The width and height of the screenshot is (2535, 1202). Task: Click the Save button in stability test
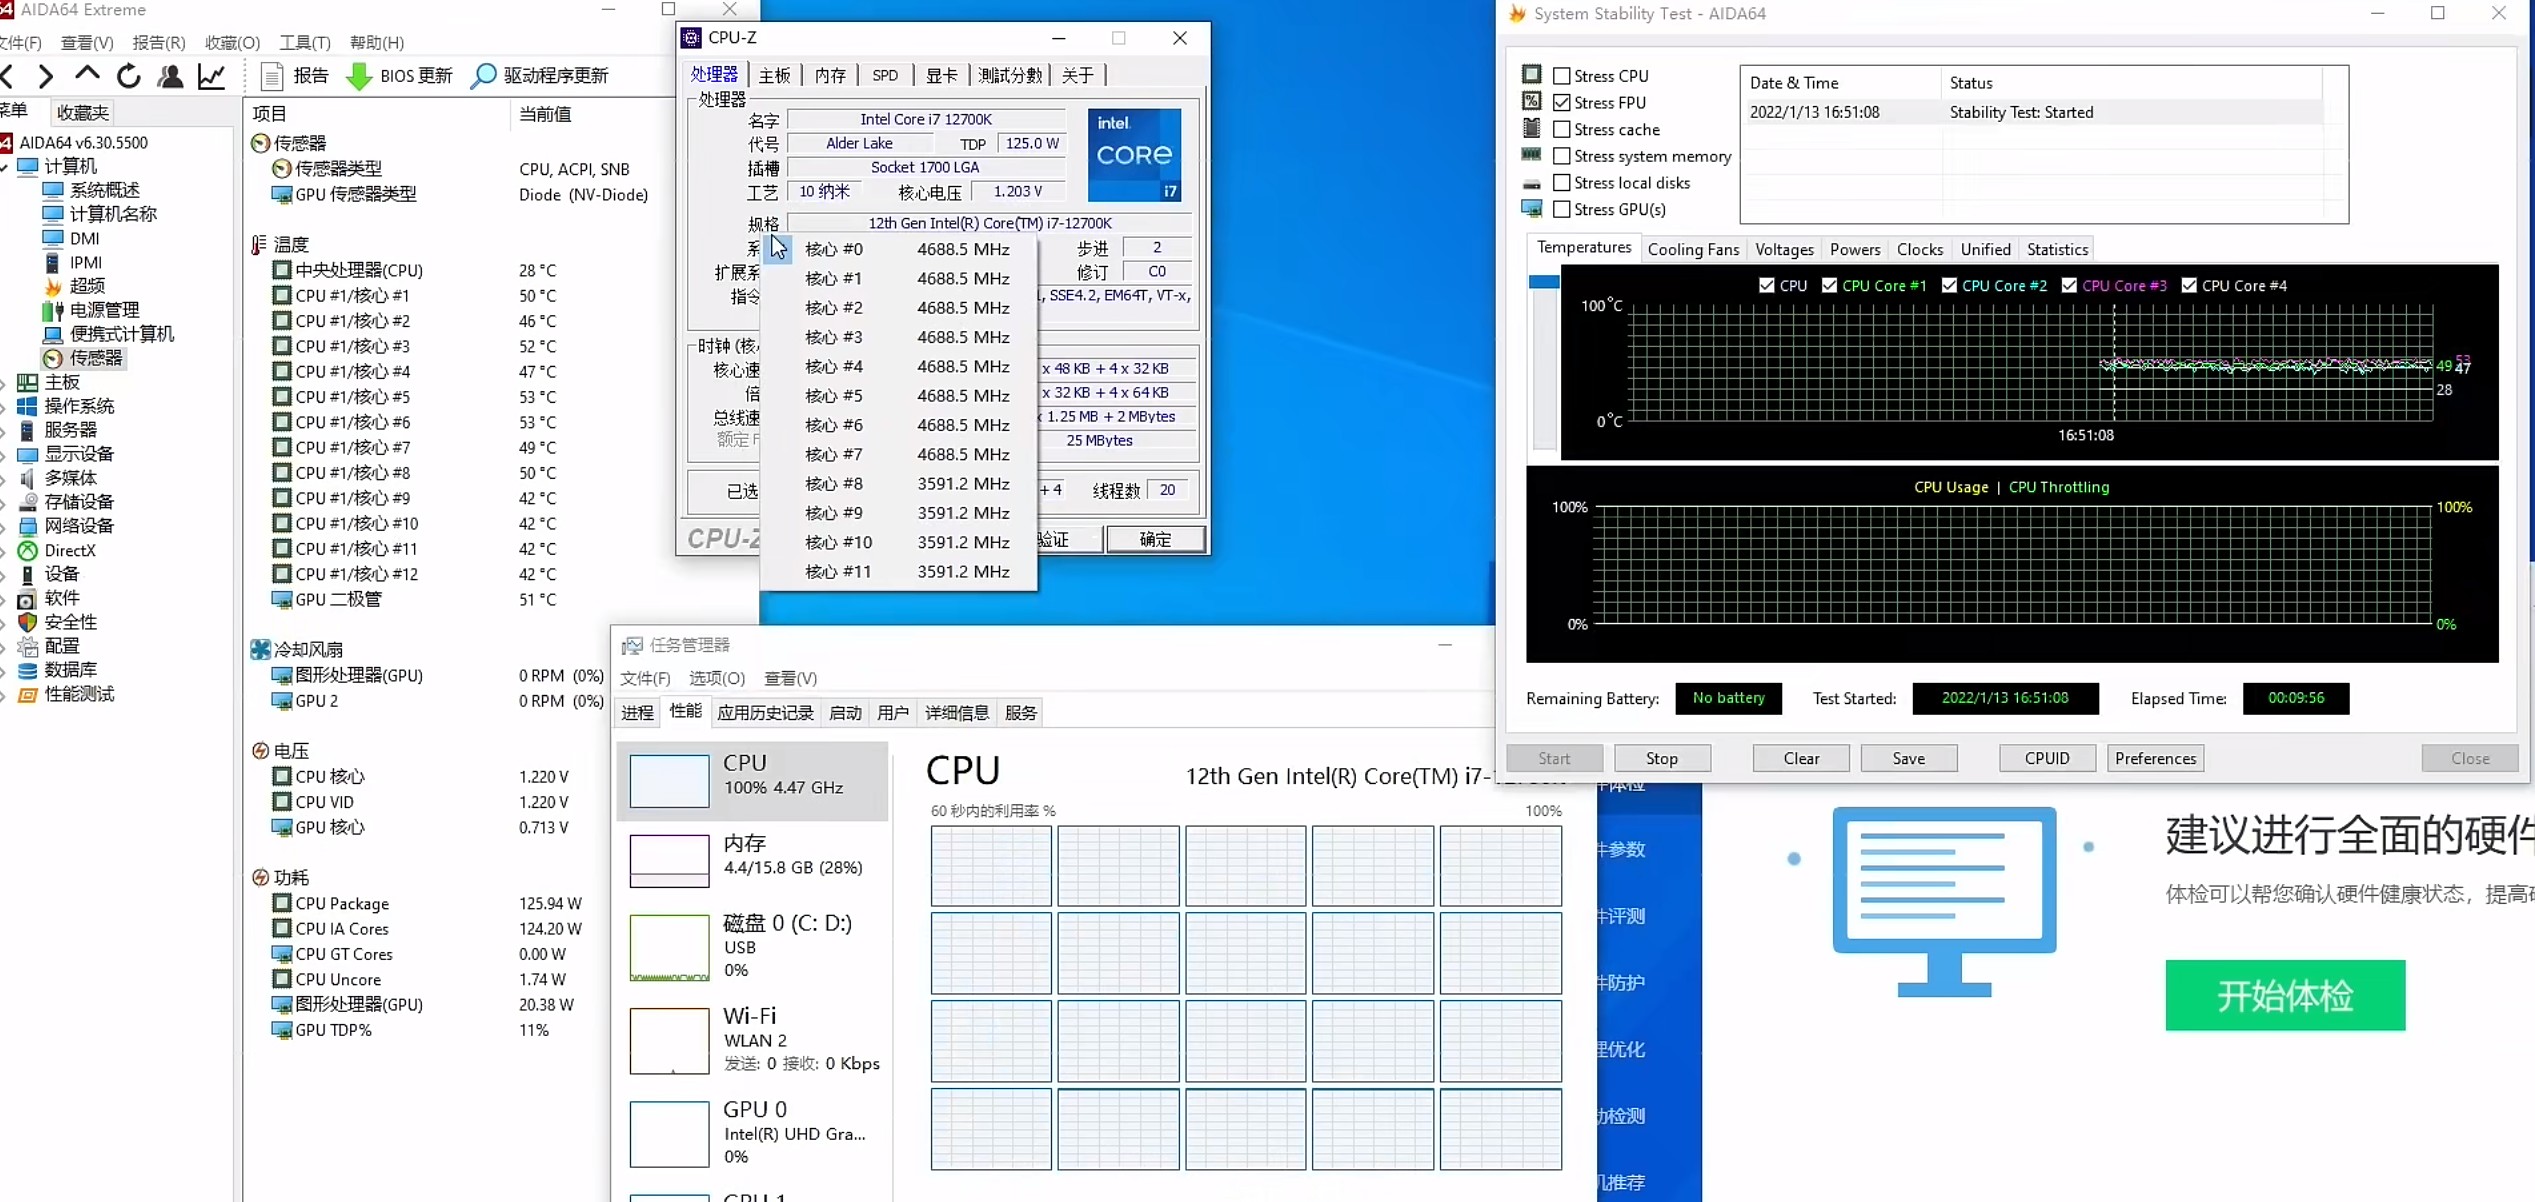[x=1908, y=758]
